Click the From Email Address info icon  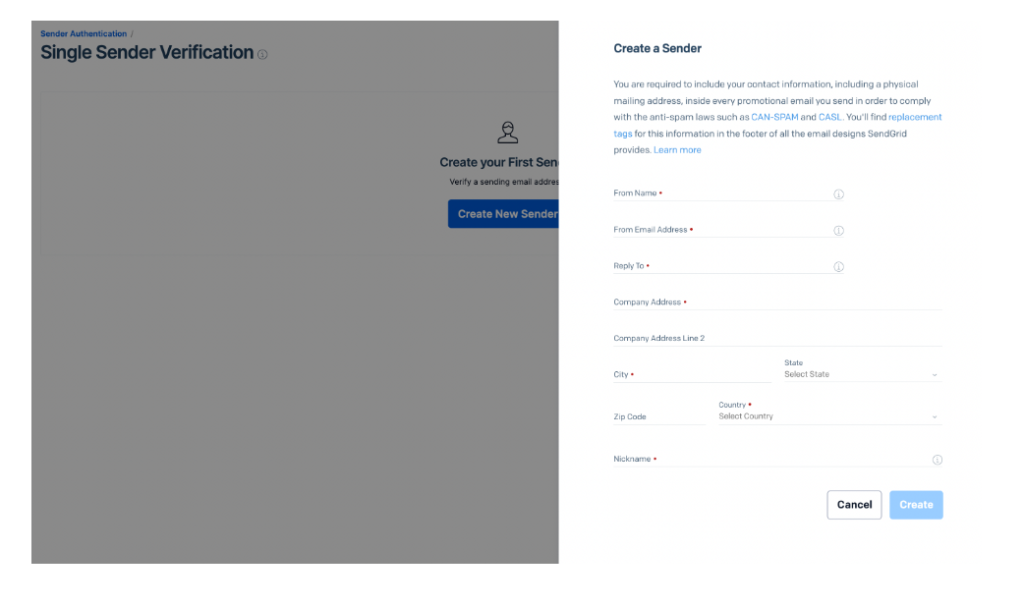pyautogui.click(x=838, y=231)
